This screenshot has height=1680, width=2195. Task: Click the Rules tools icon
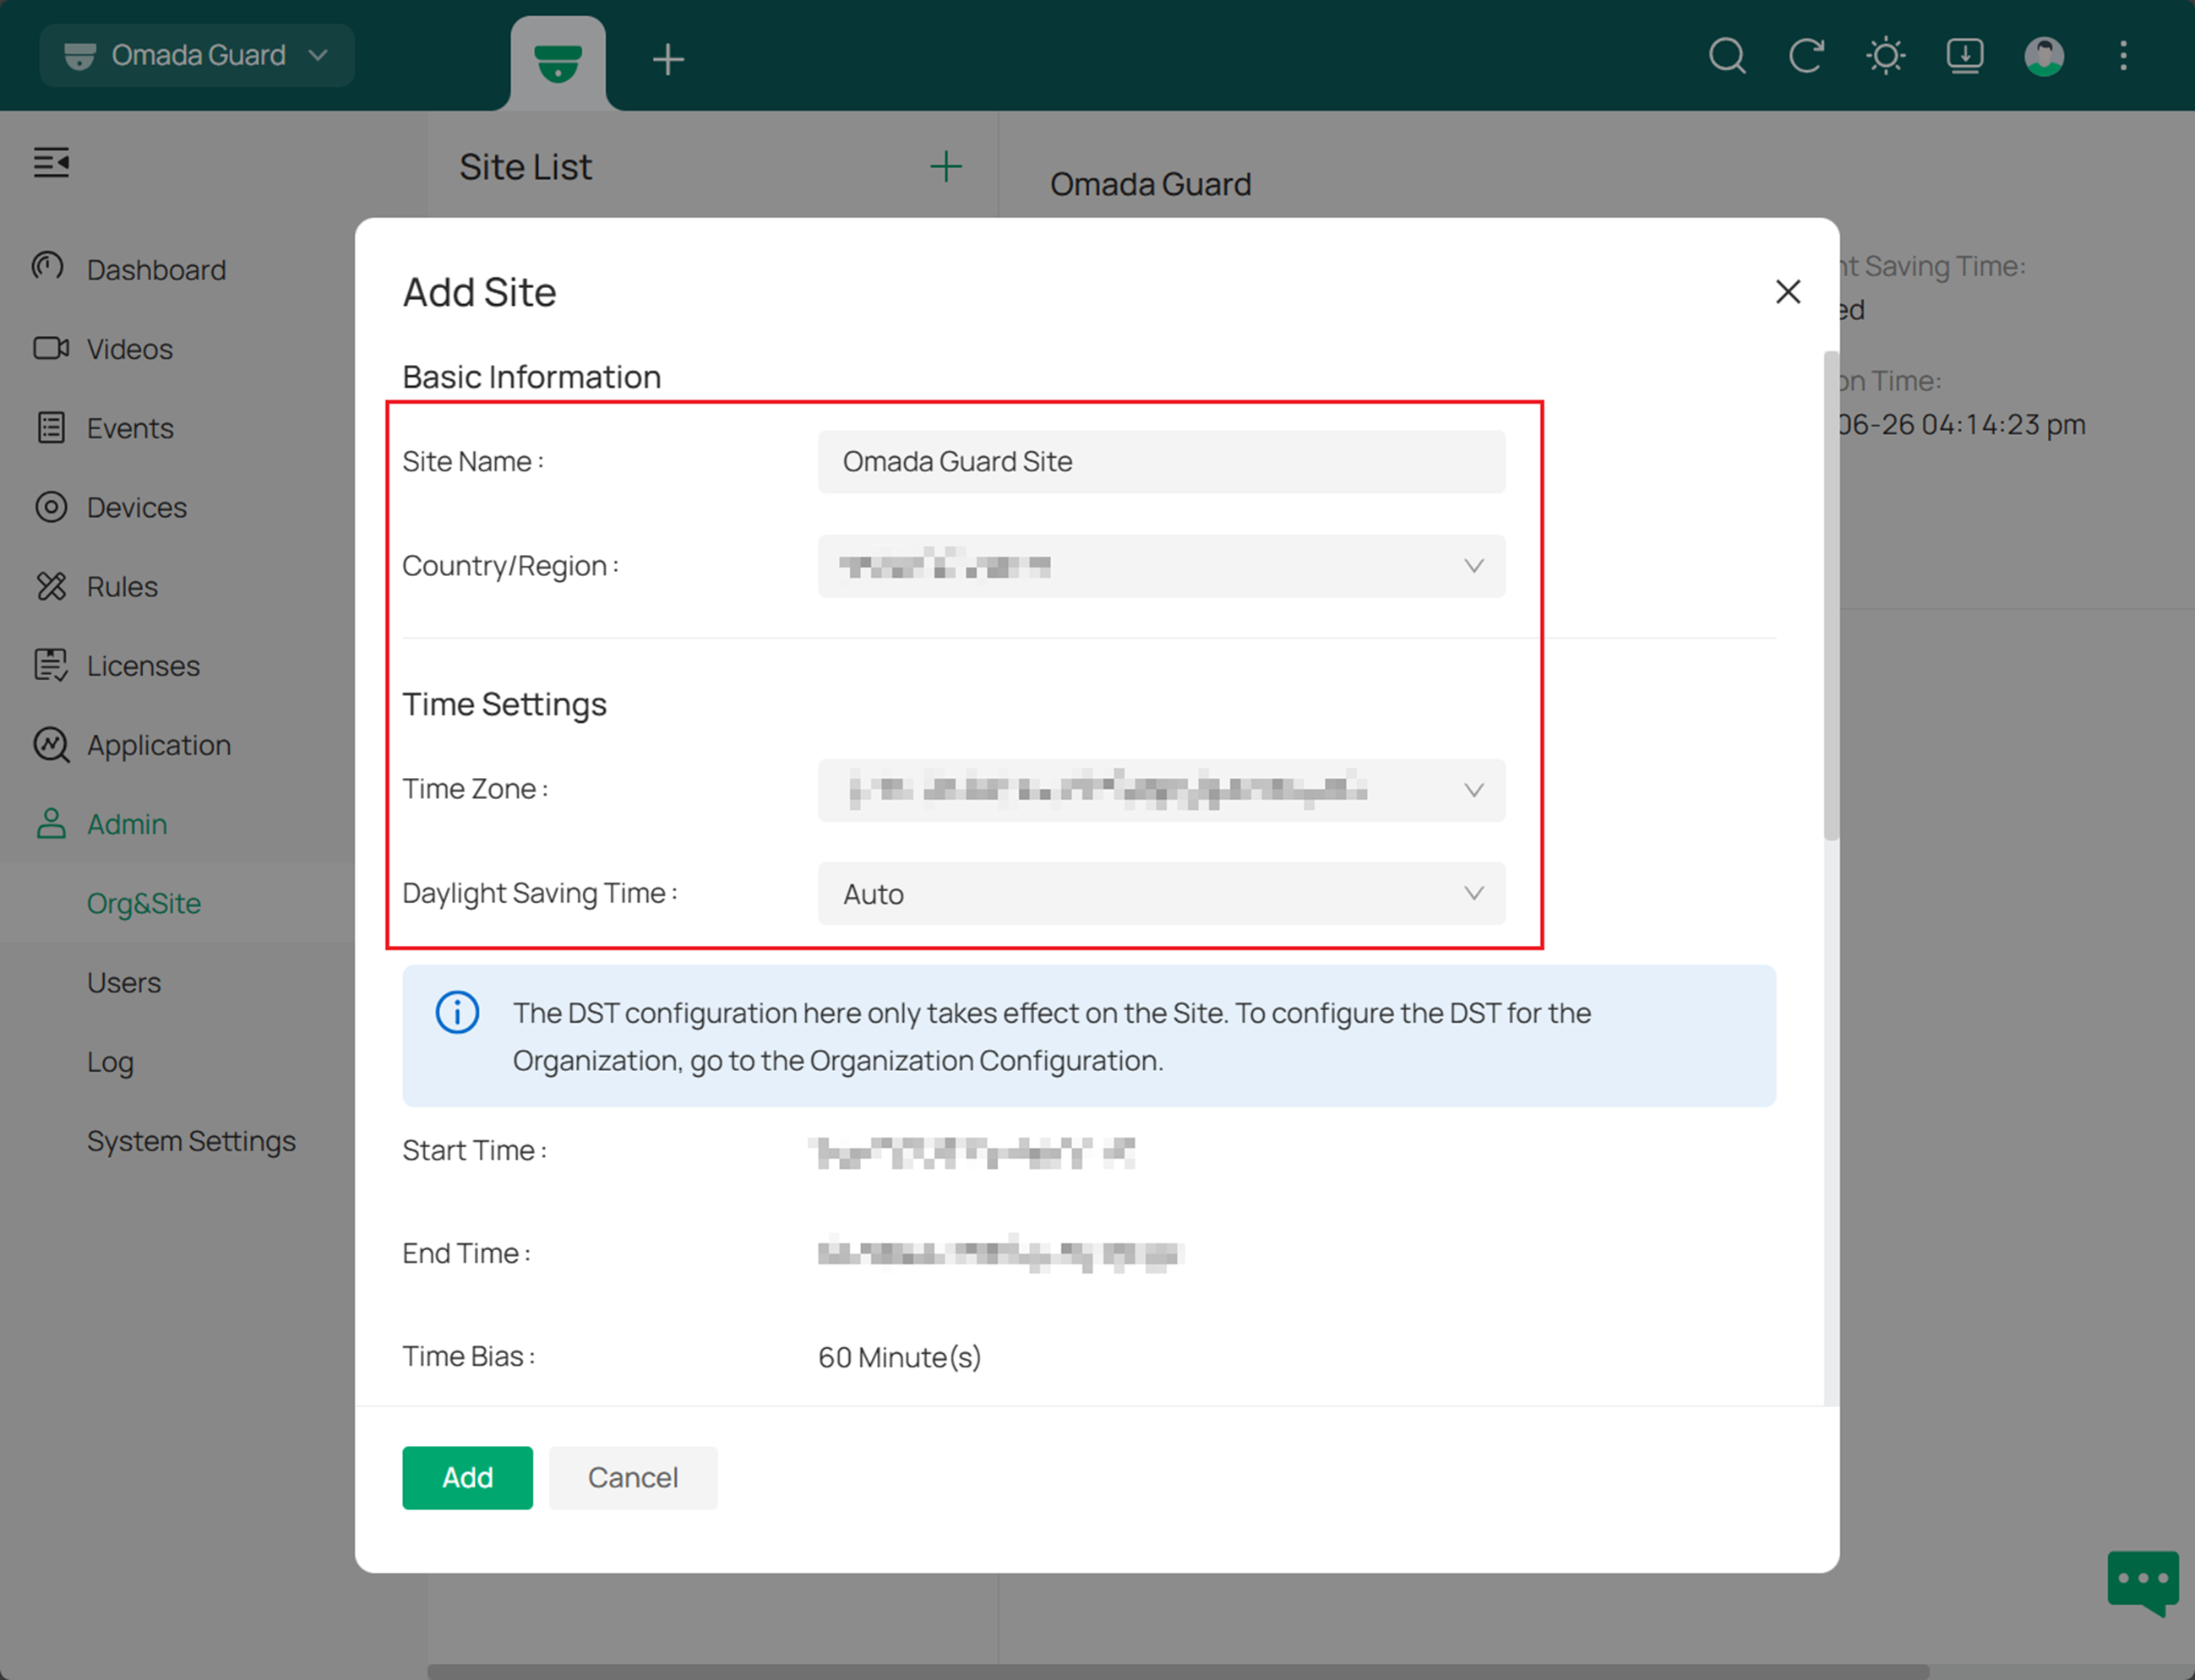pyautogui.click(x=51, y=586)
